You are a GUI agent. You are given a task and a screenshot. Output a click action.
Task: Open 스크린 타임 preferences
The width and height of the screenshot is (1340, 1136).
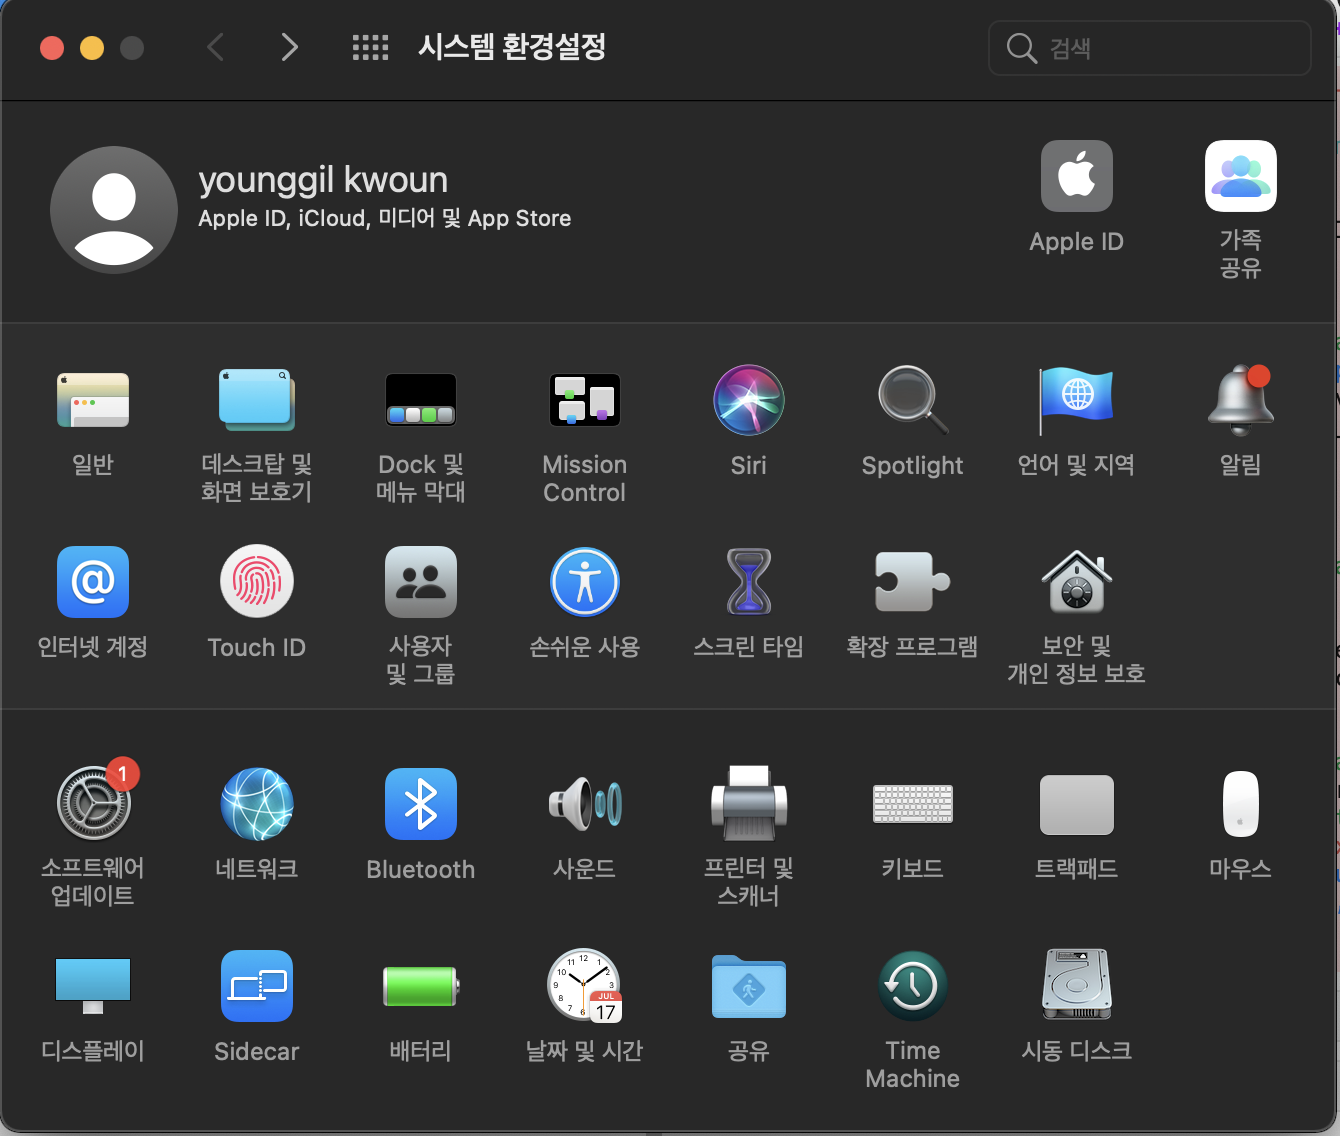click(x=749, y=582)
